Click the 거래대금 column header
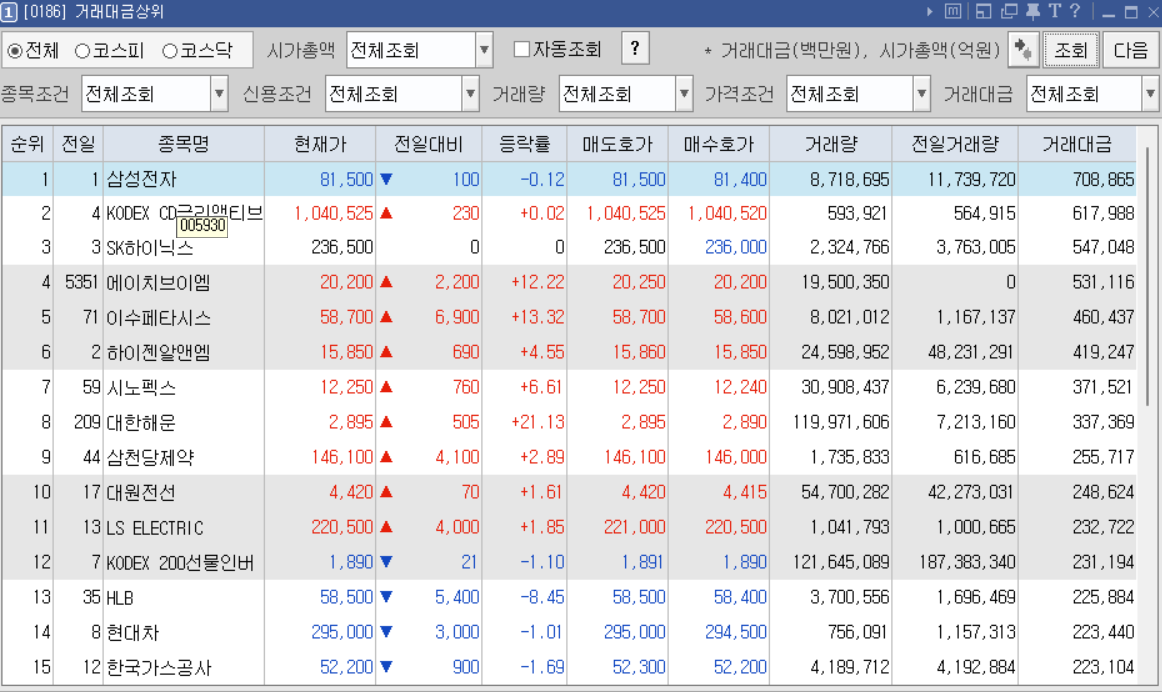The width and height of the screenshot is (1162, 692). pos(1078,144)
